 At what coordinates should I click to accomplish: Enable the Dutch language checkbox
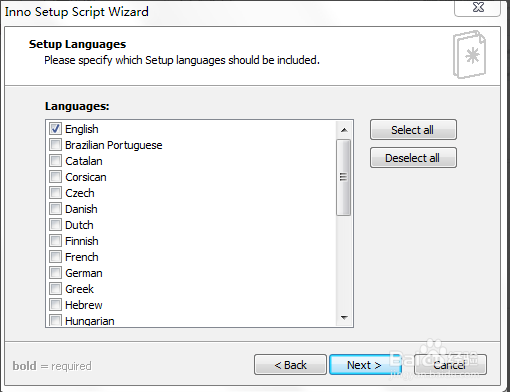(x=55, y=225)
